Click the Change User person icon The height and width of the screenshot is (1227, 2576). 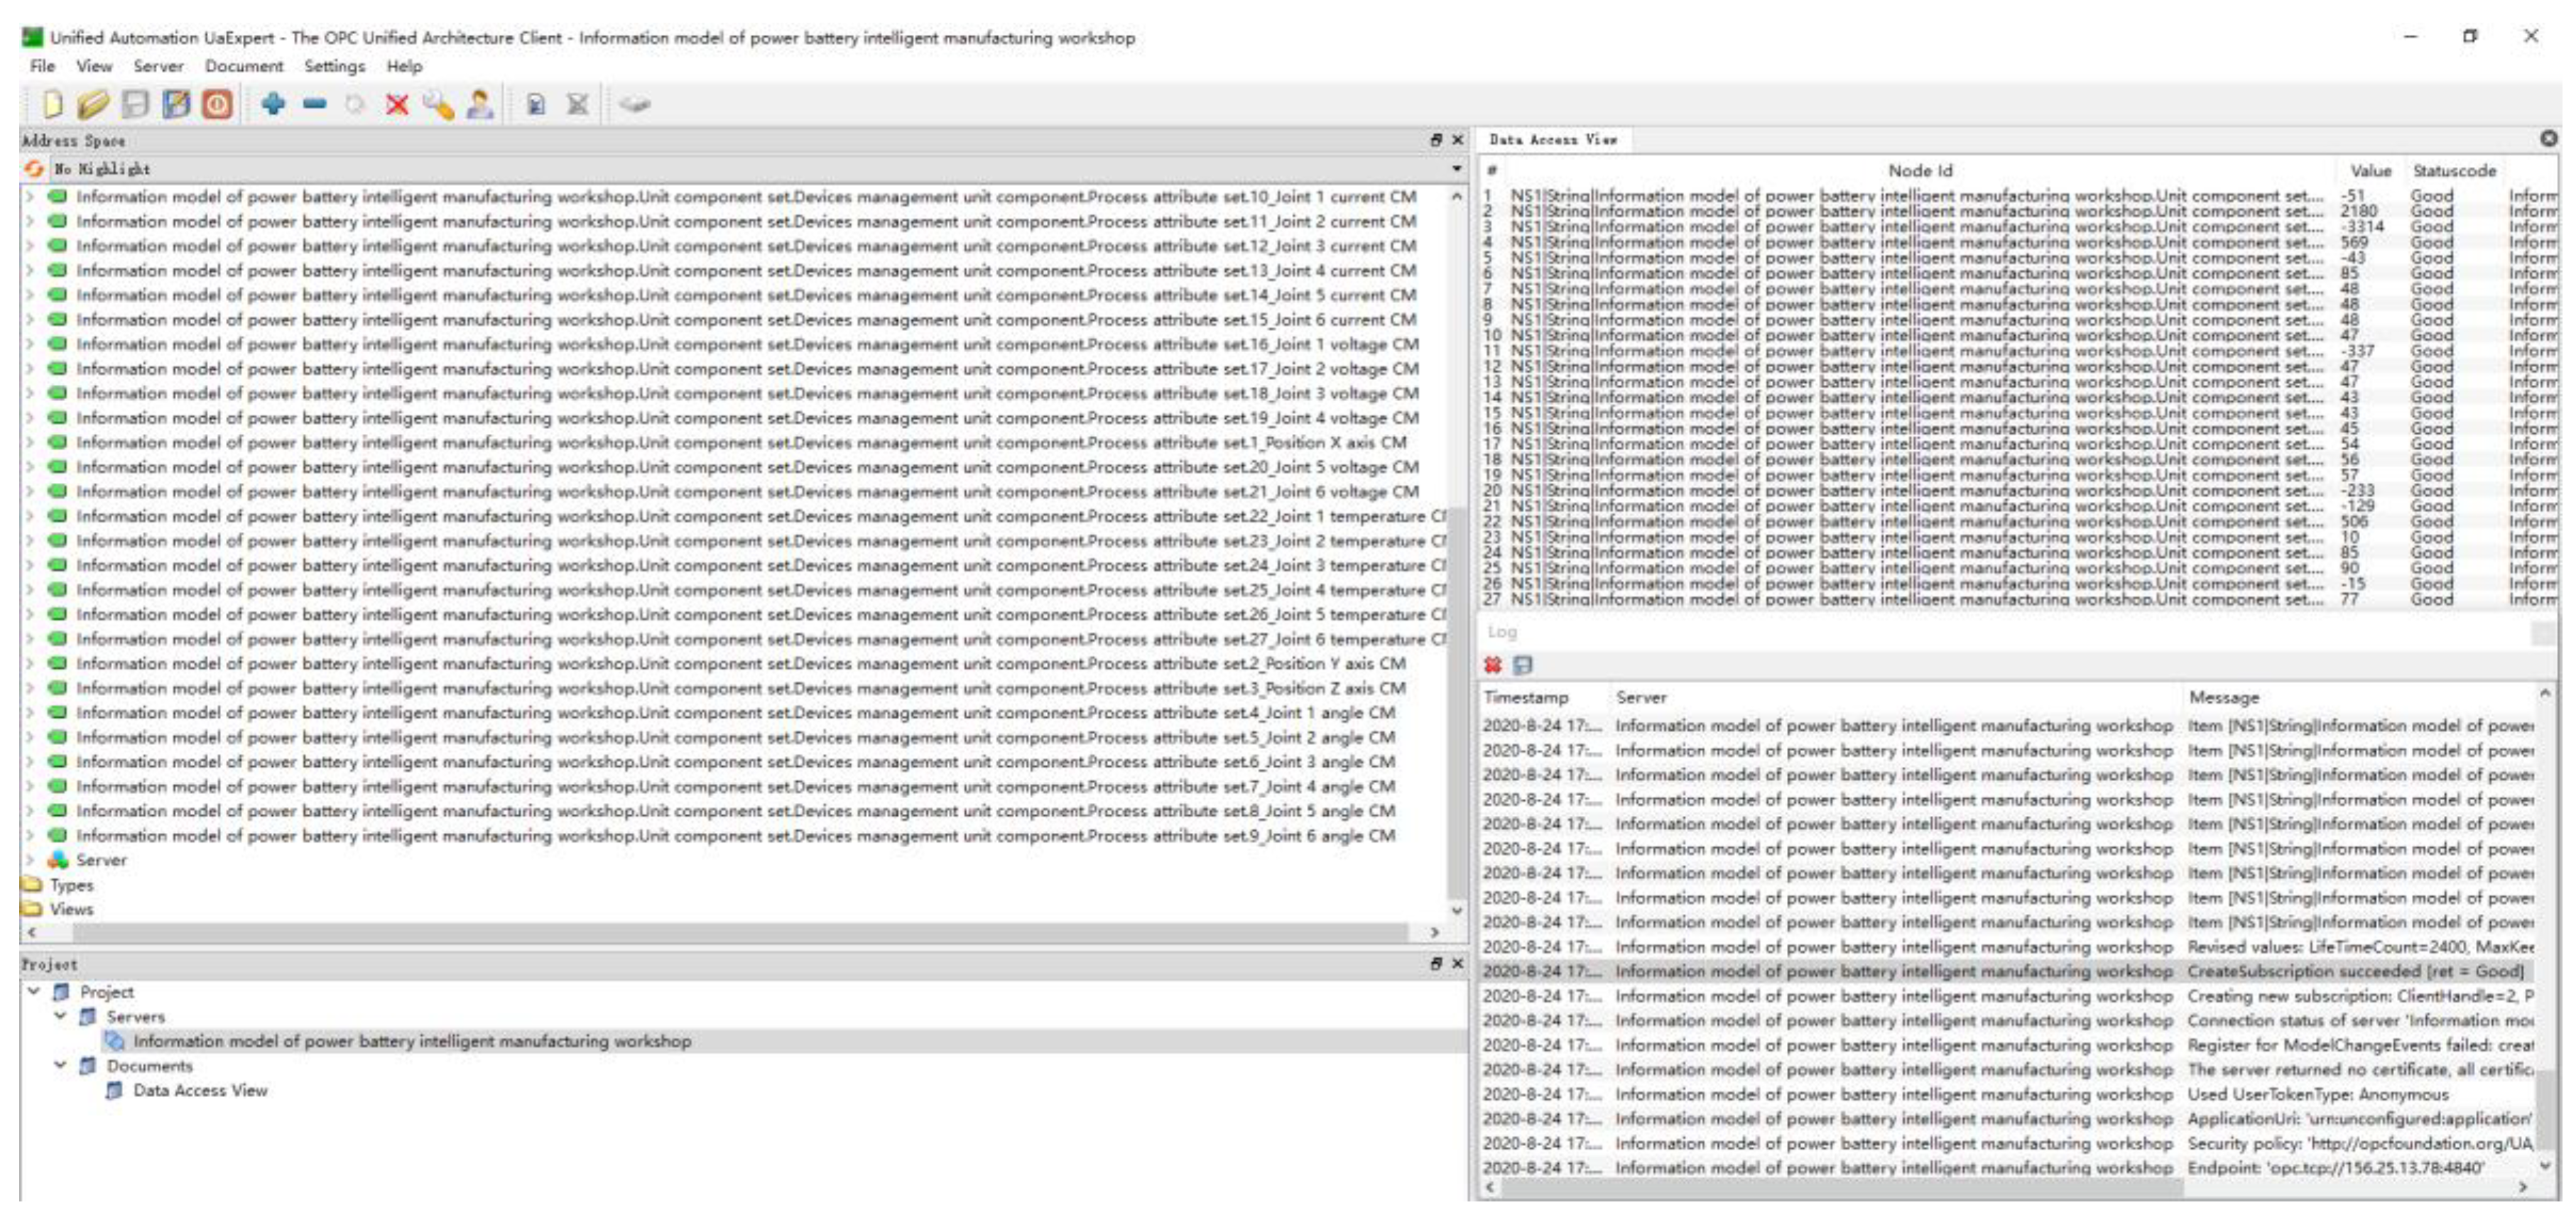480,104
